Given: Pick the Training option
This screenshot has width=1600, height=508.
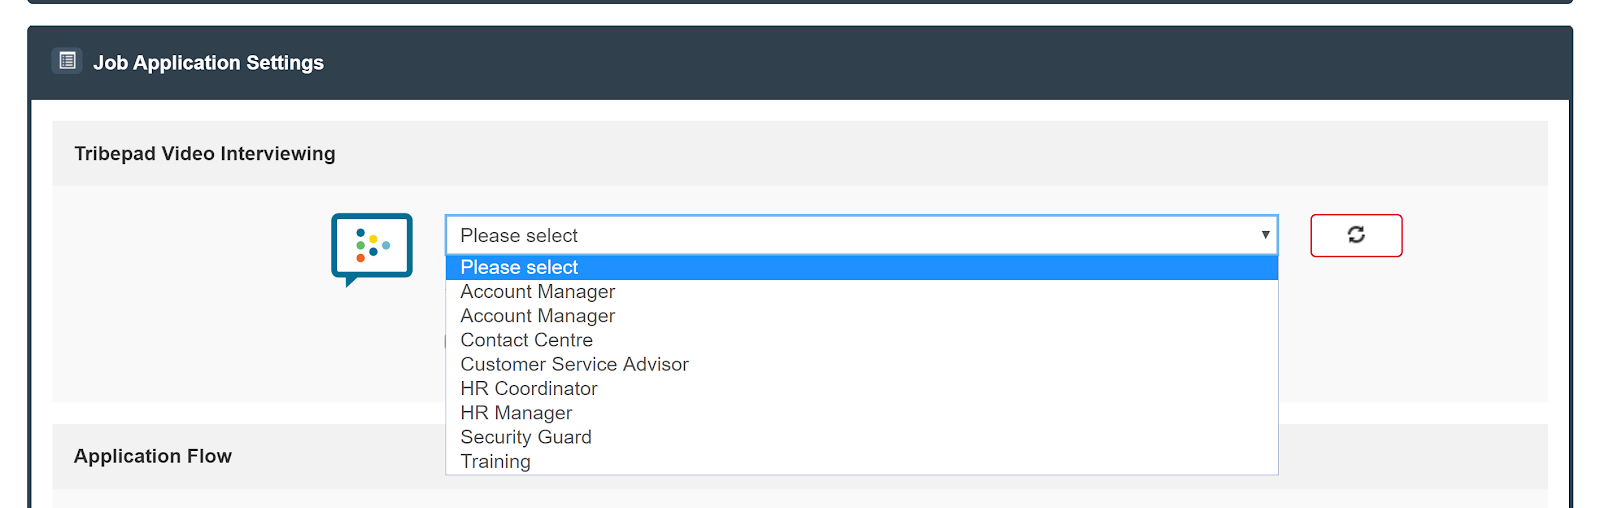Looking at the screenshot, I should [861, 462].
